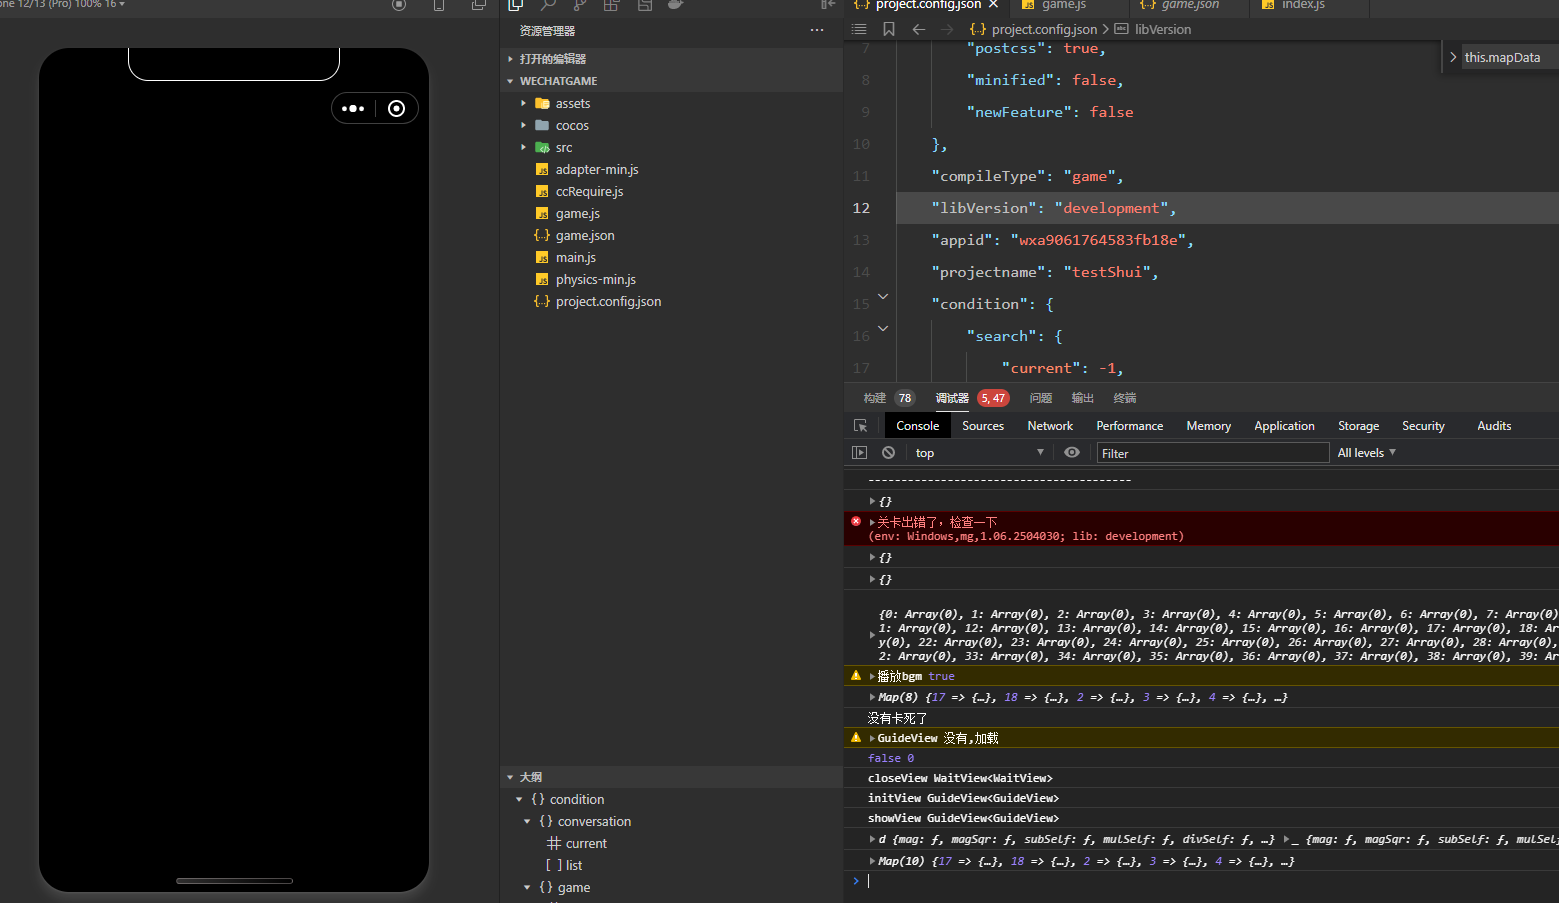Click the back arrow in editor breadcrumb bar
Viewport: 1559px width, 903px height.
point(918,29)
